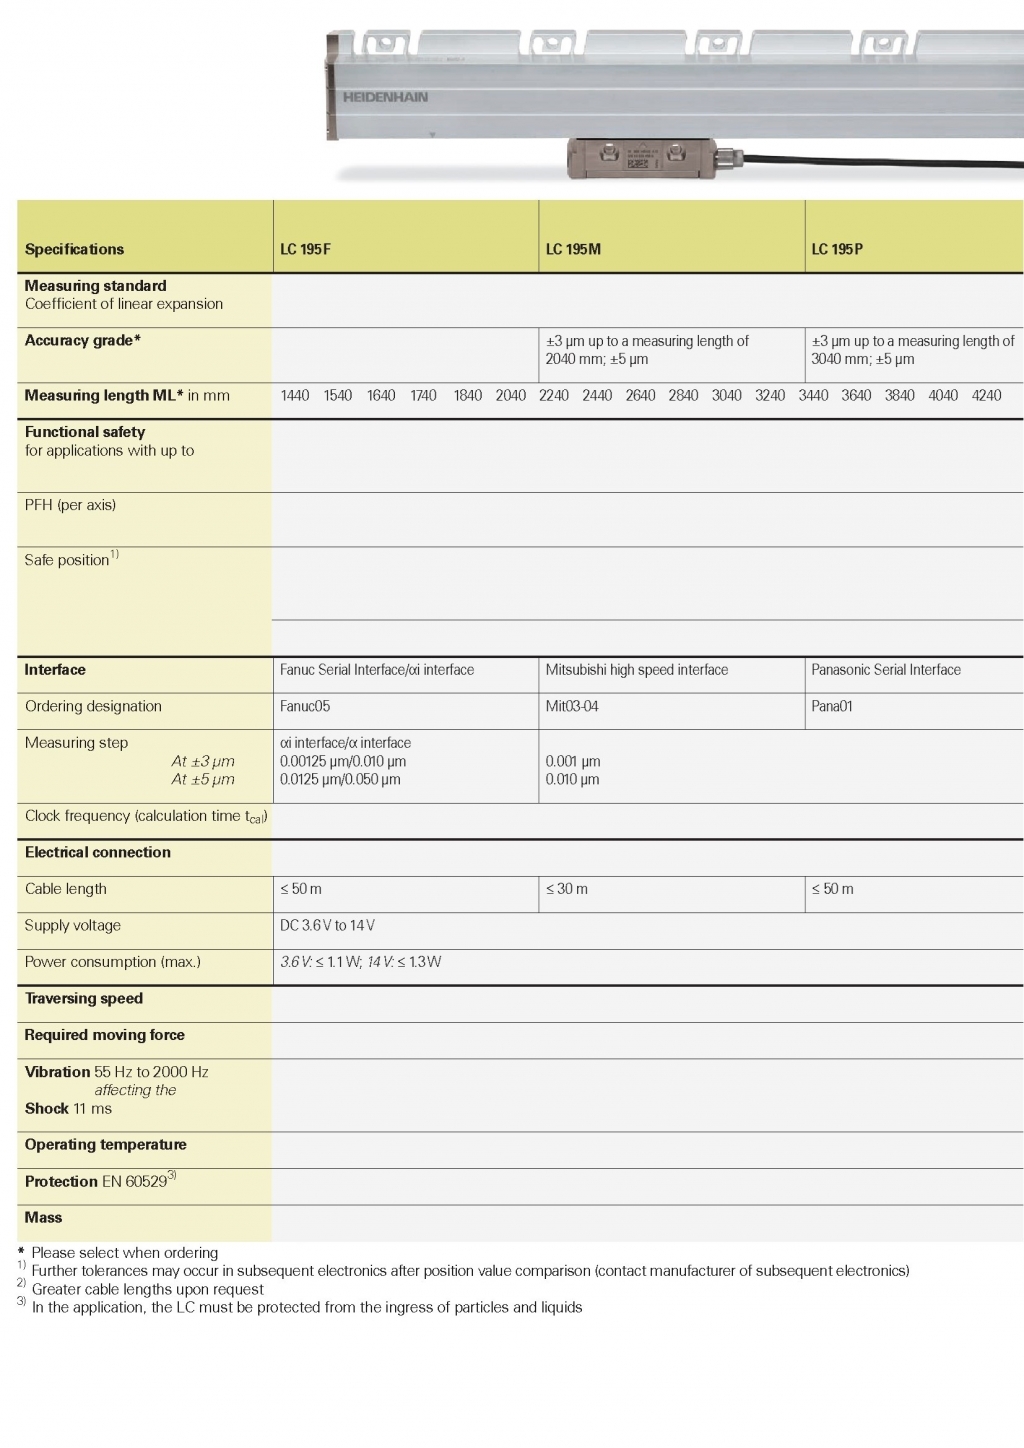The width and height of the screenshot is (1024, 1448).
Task: Click the 'Greater cable lengths upon request' footnote
Action: coord(148,1289)
